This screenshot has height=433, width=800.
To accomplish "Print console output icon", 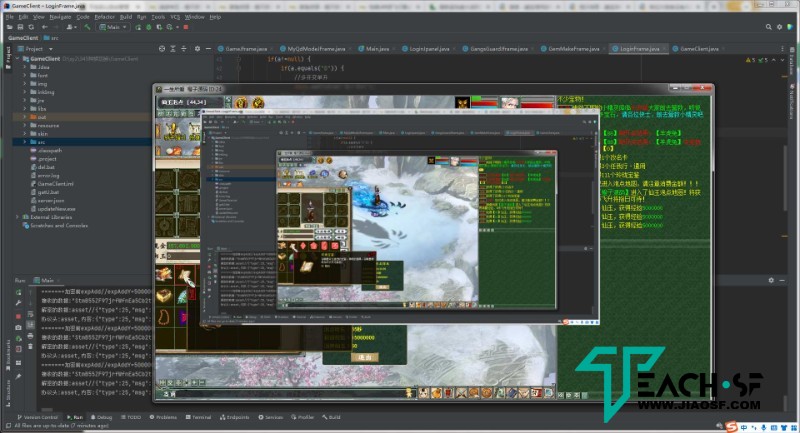I will (x=31, y=336).
